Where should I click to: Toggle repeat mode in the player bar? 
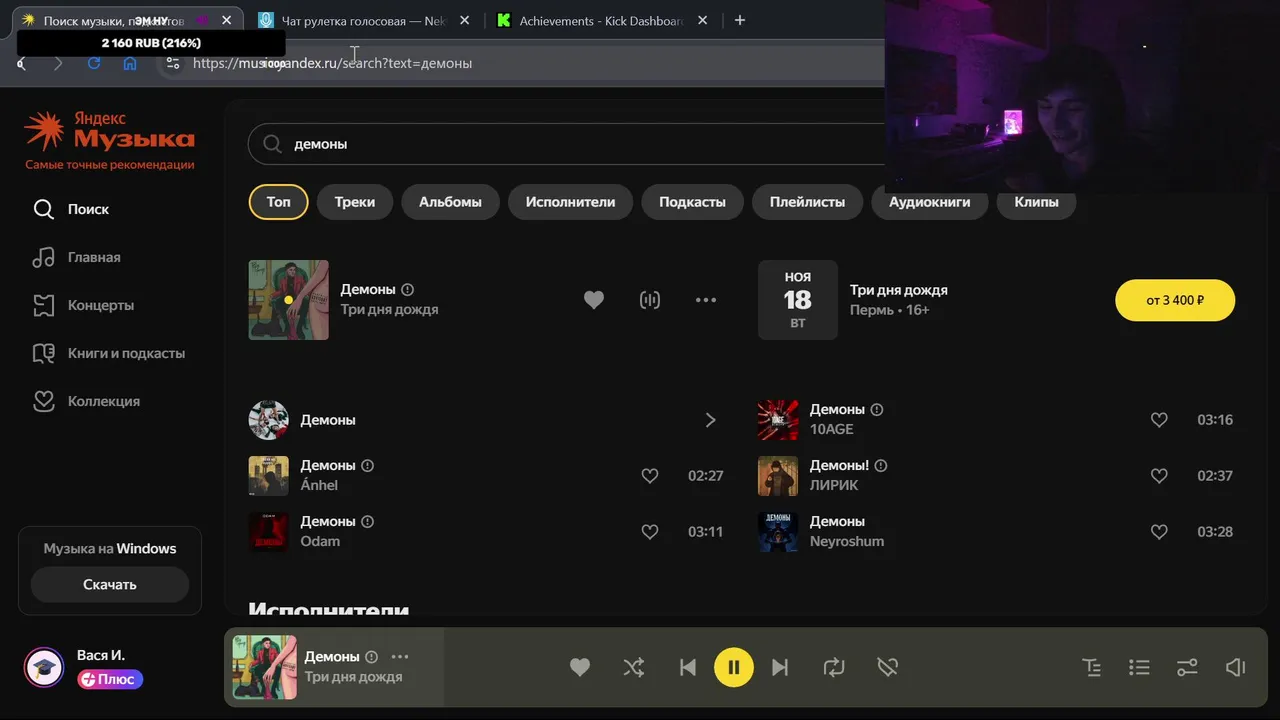pos(834,667)
